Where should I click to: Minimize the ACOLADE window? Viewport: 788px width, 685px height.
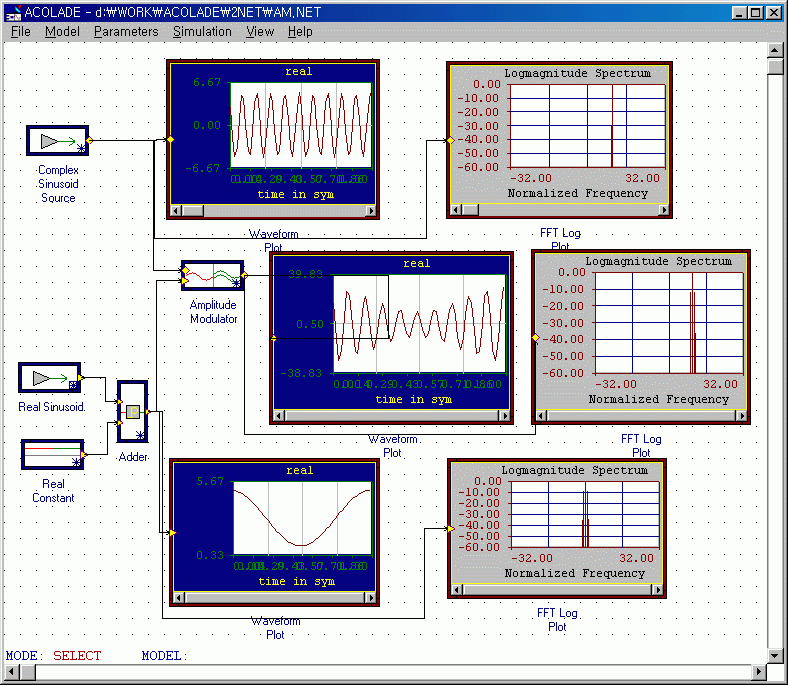pyautogui.click(x=738, y=13)
